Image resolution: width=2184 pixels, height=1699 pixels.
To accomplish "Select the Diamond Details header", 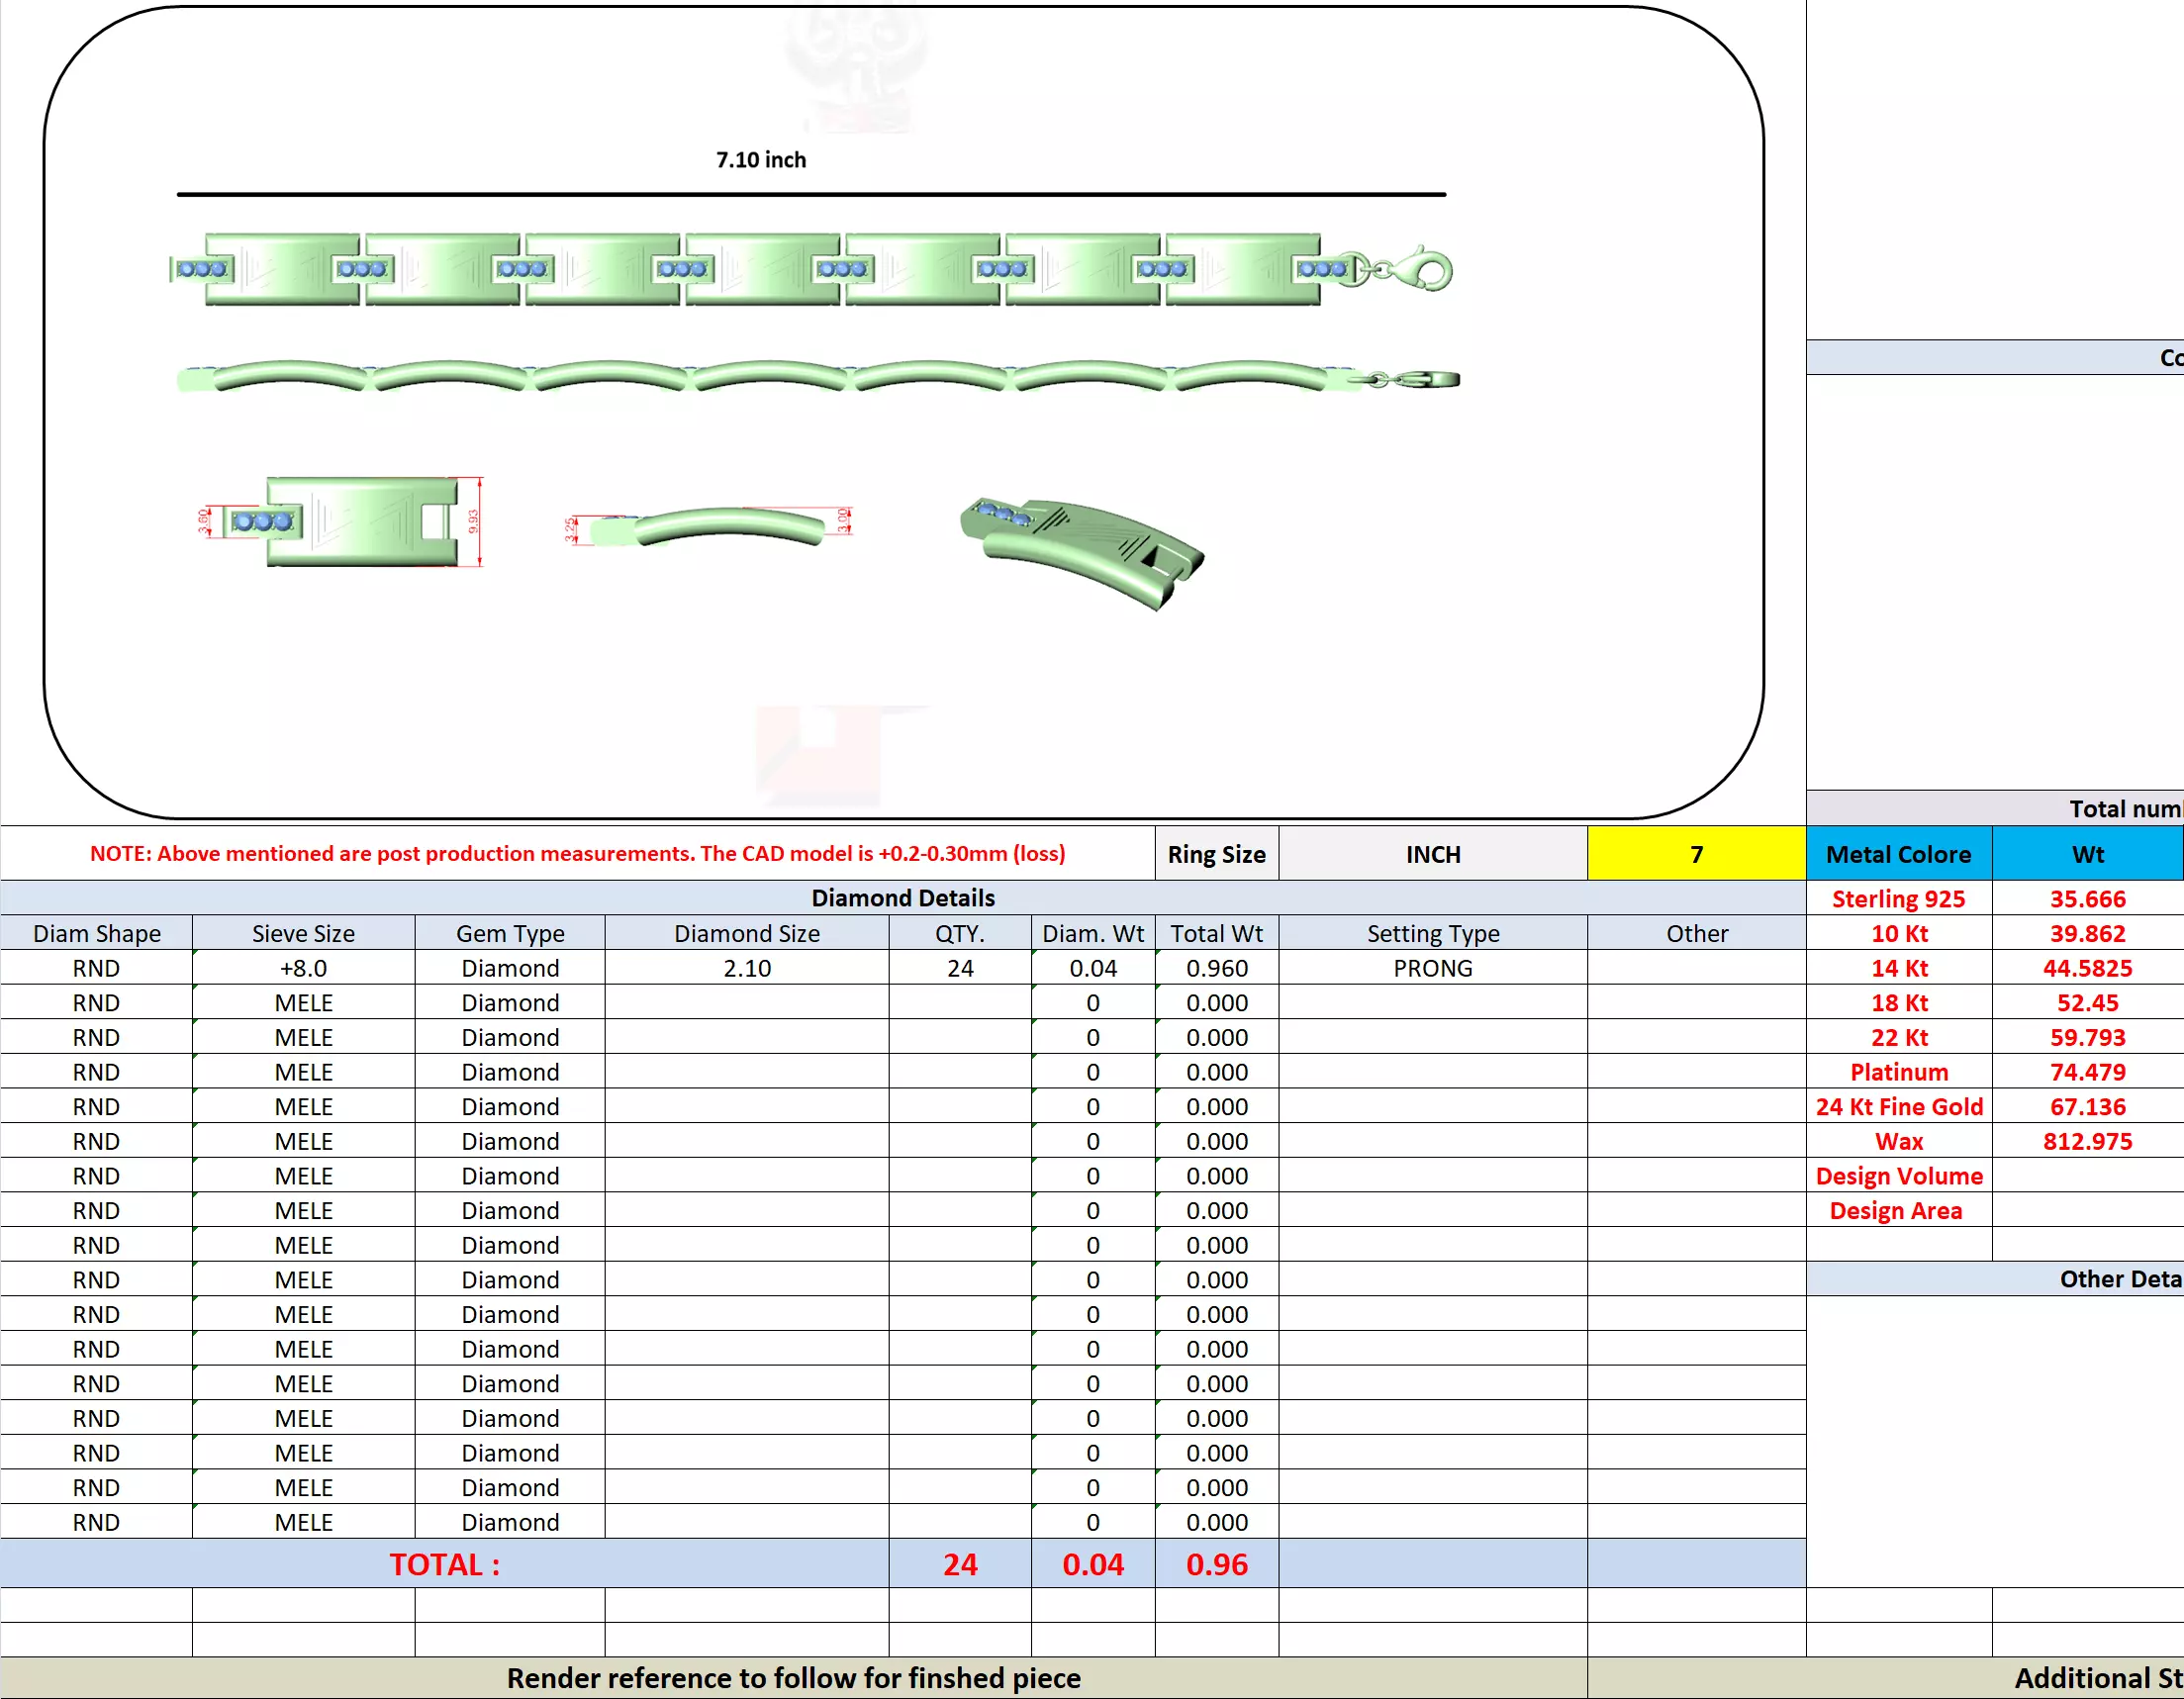I will coord(902,897).
